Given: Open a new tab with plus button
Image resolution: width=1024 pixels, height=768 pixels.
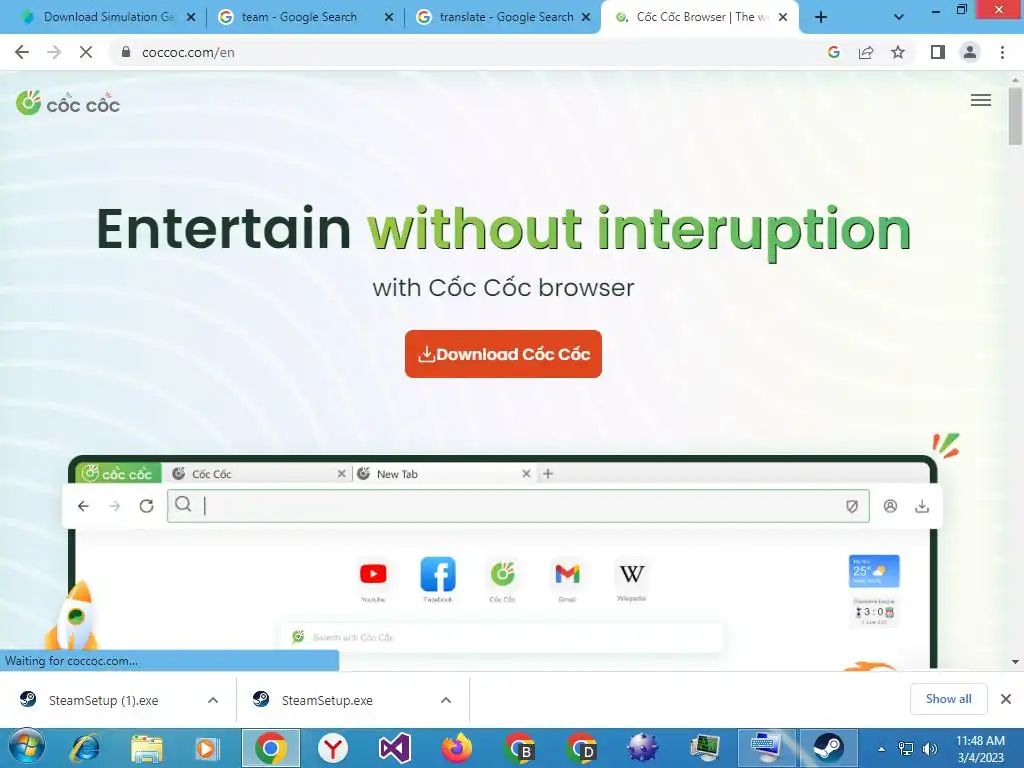Looking at the screenshot, I should (821, 18).
